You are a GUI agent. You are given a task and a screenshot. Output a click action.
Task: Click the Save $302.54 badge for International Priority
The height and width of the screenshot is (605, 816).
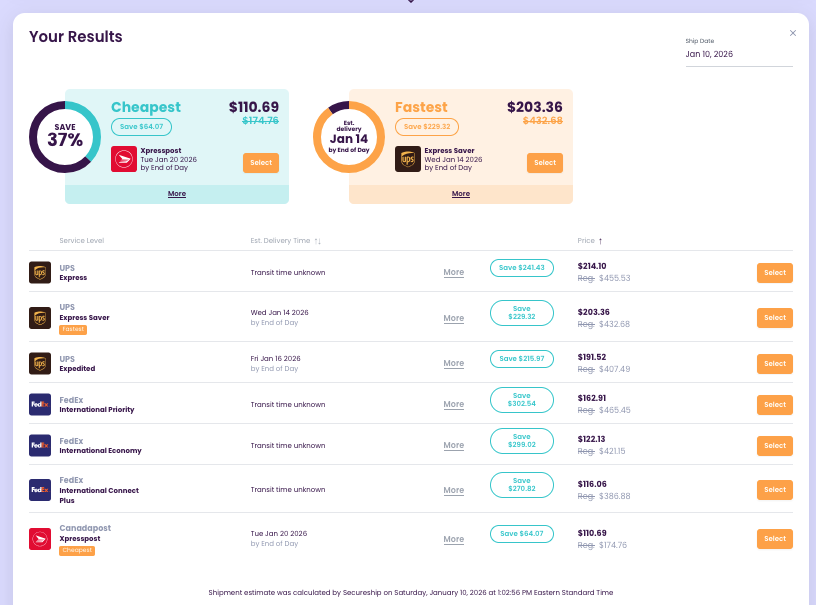tap(521, 404)
